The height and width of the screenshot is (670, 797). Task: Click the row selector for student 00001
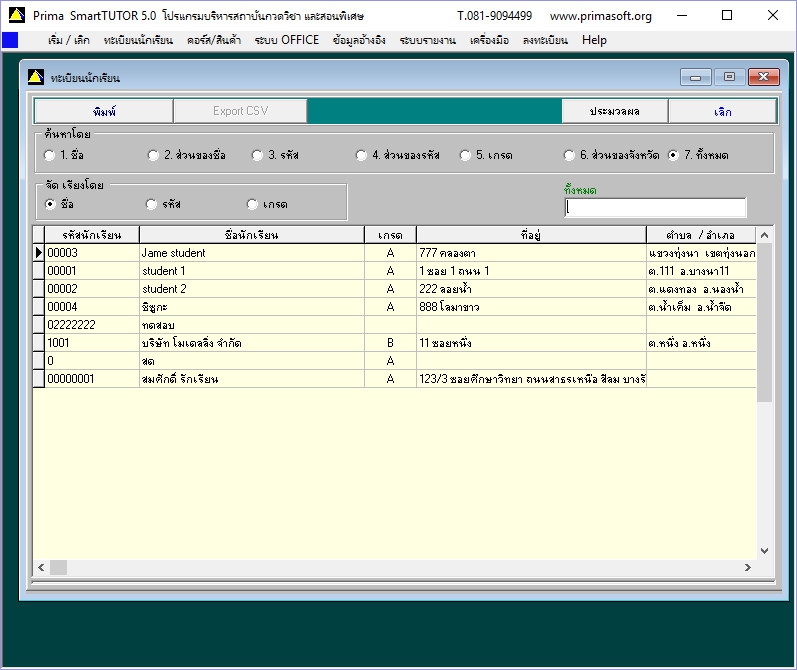pyautogui.click(x=39, y=271)
